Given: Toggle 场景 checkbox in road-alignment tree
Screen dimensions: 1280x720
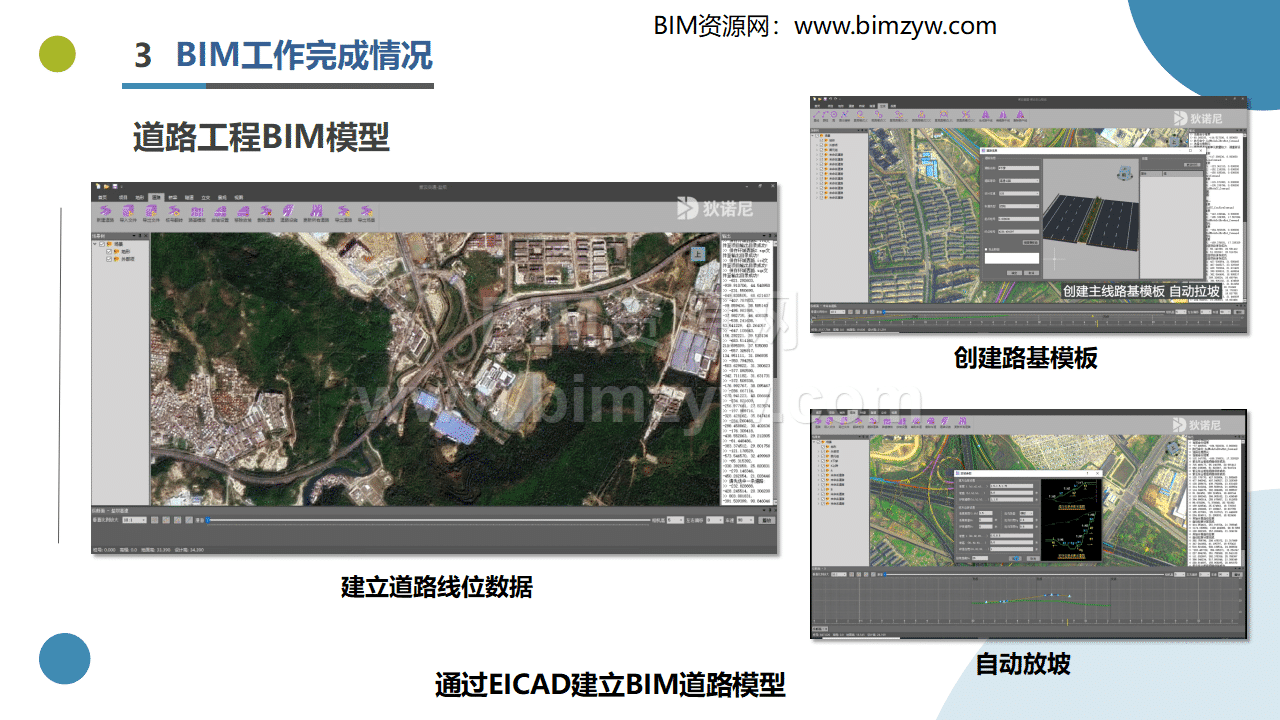Looking at the screenshot, I should tap(102, 244).
